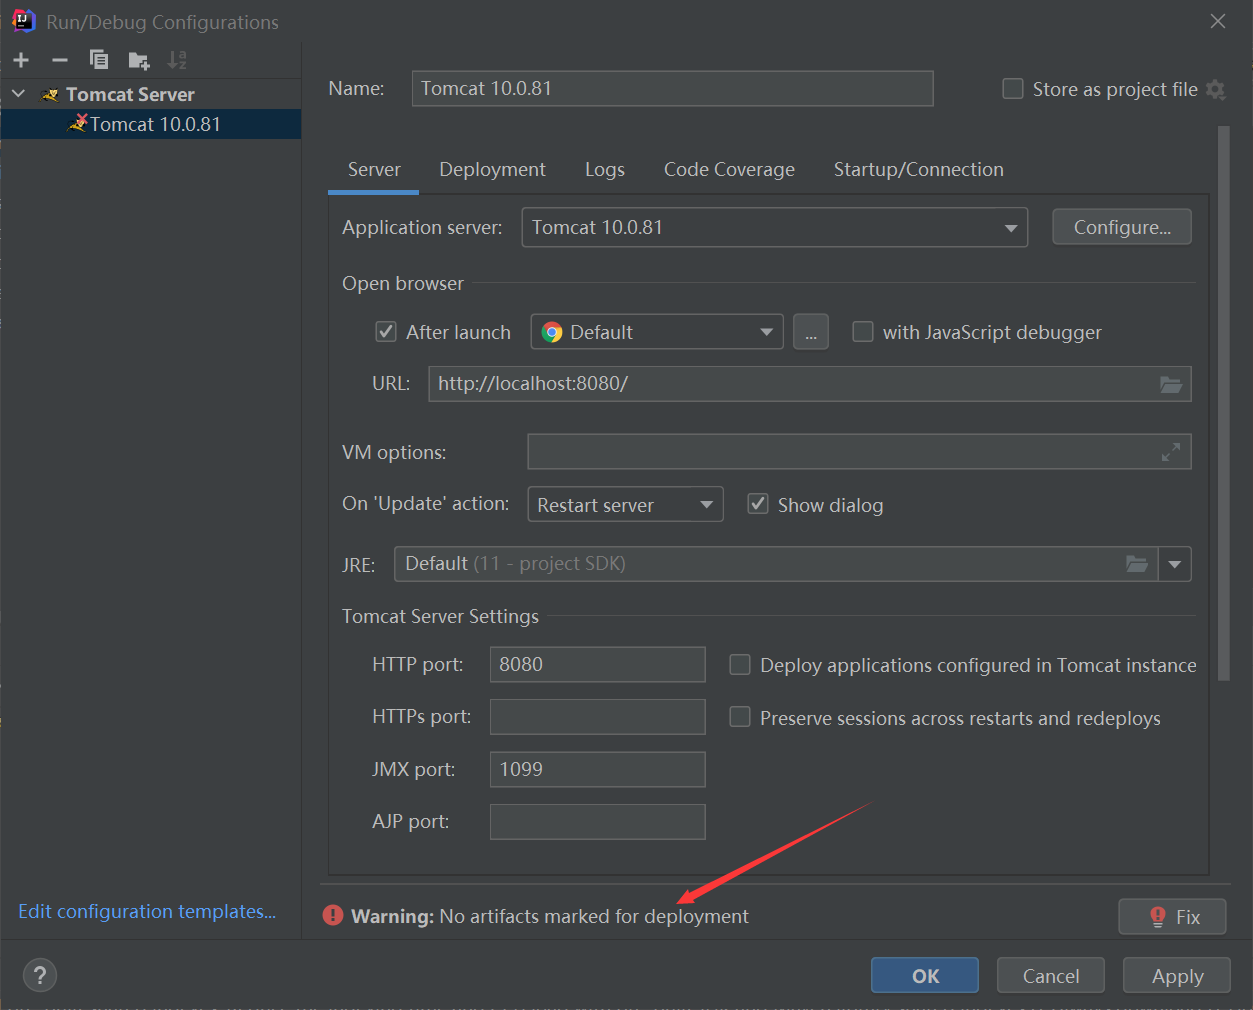Enable Store as project file
Viewport: 1253px width, 1010px height.
tap(1013, 89)
